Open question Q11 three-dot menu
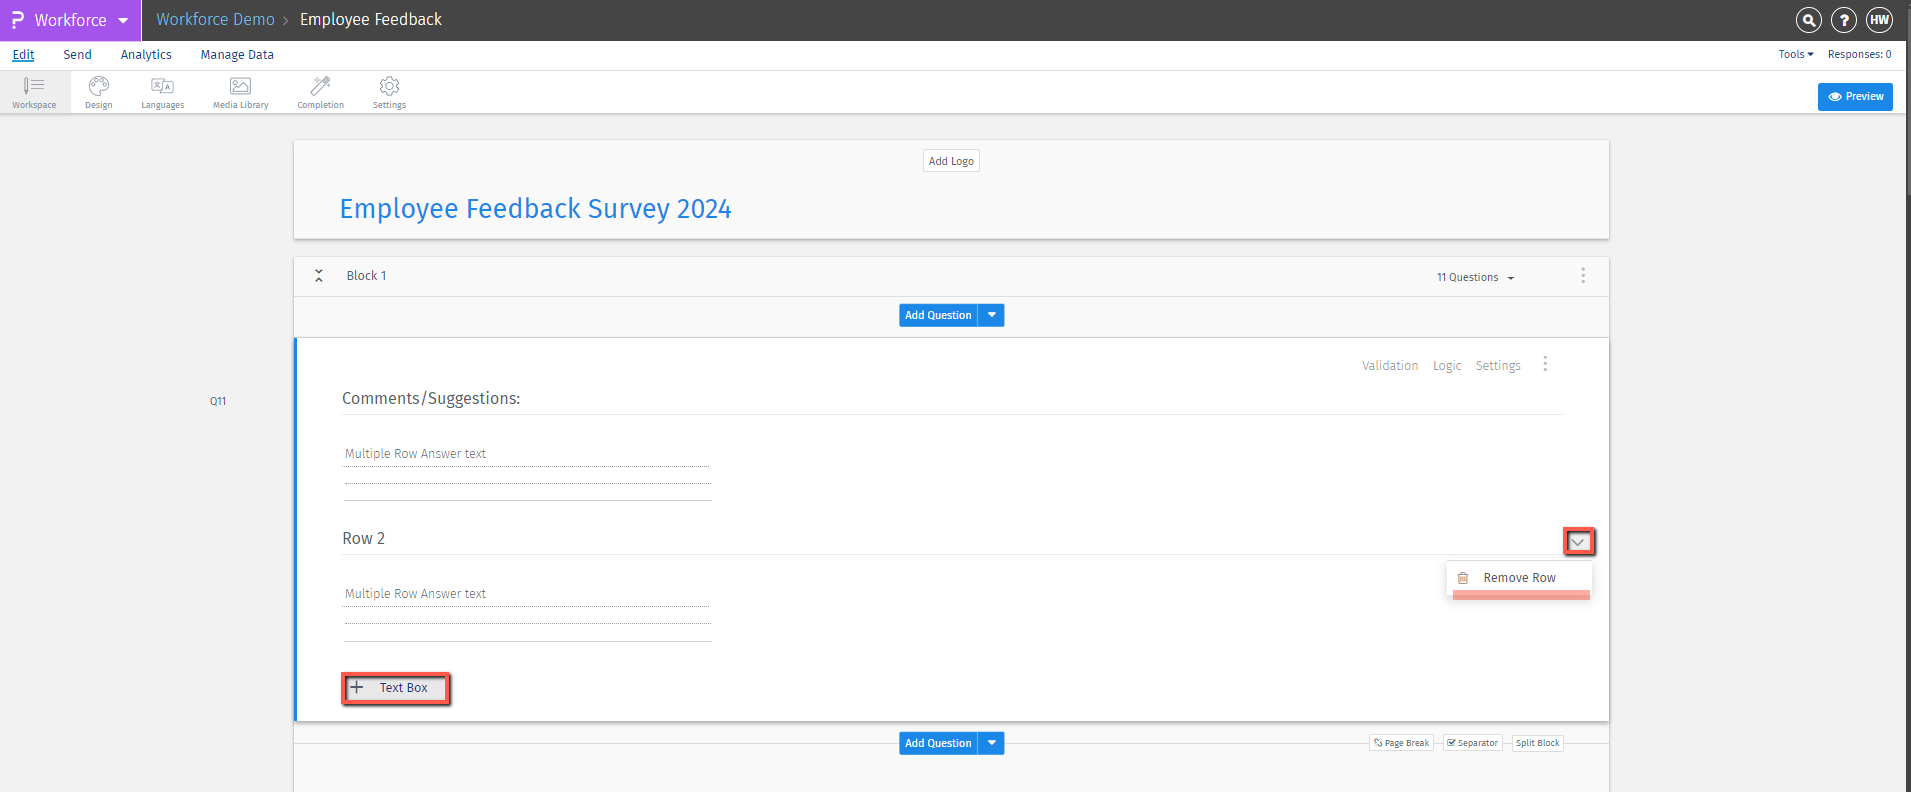Screen dimensions: 1911x792 click(1545, 364)
